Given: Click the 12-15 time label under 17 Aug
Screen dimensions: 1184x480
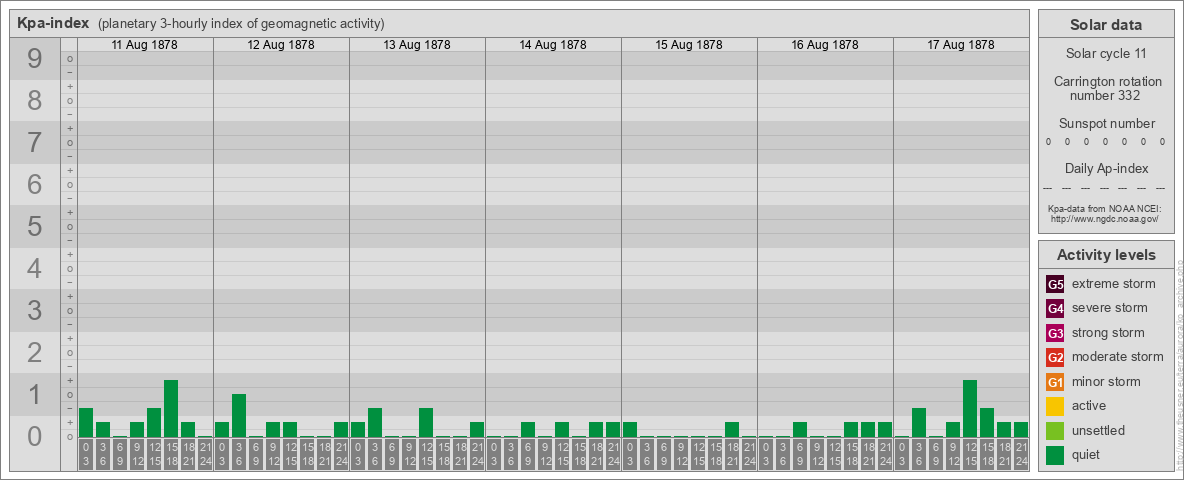Looking at the screenshot, I should click(x=970, y=454).
